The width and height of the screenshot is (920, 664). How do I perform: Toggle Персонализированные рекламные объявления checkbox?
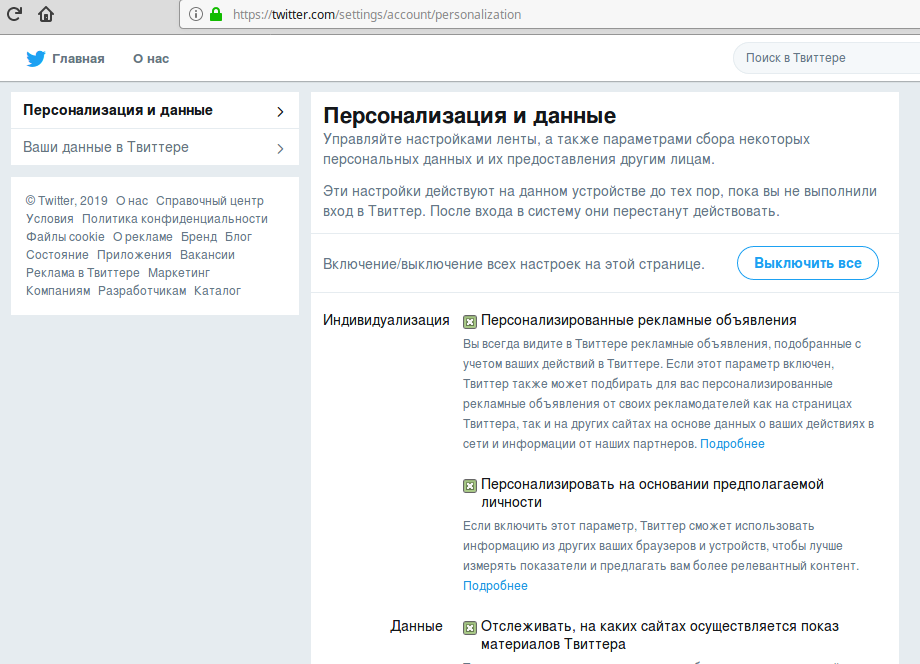469,321
